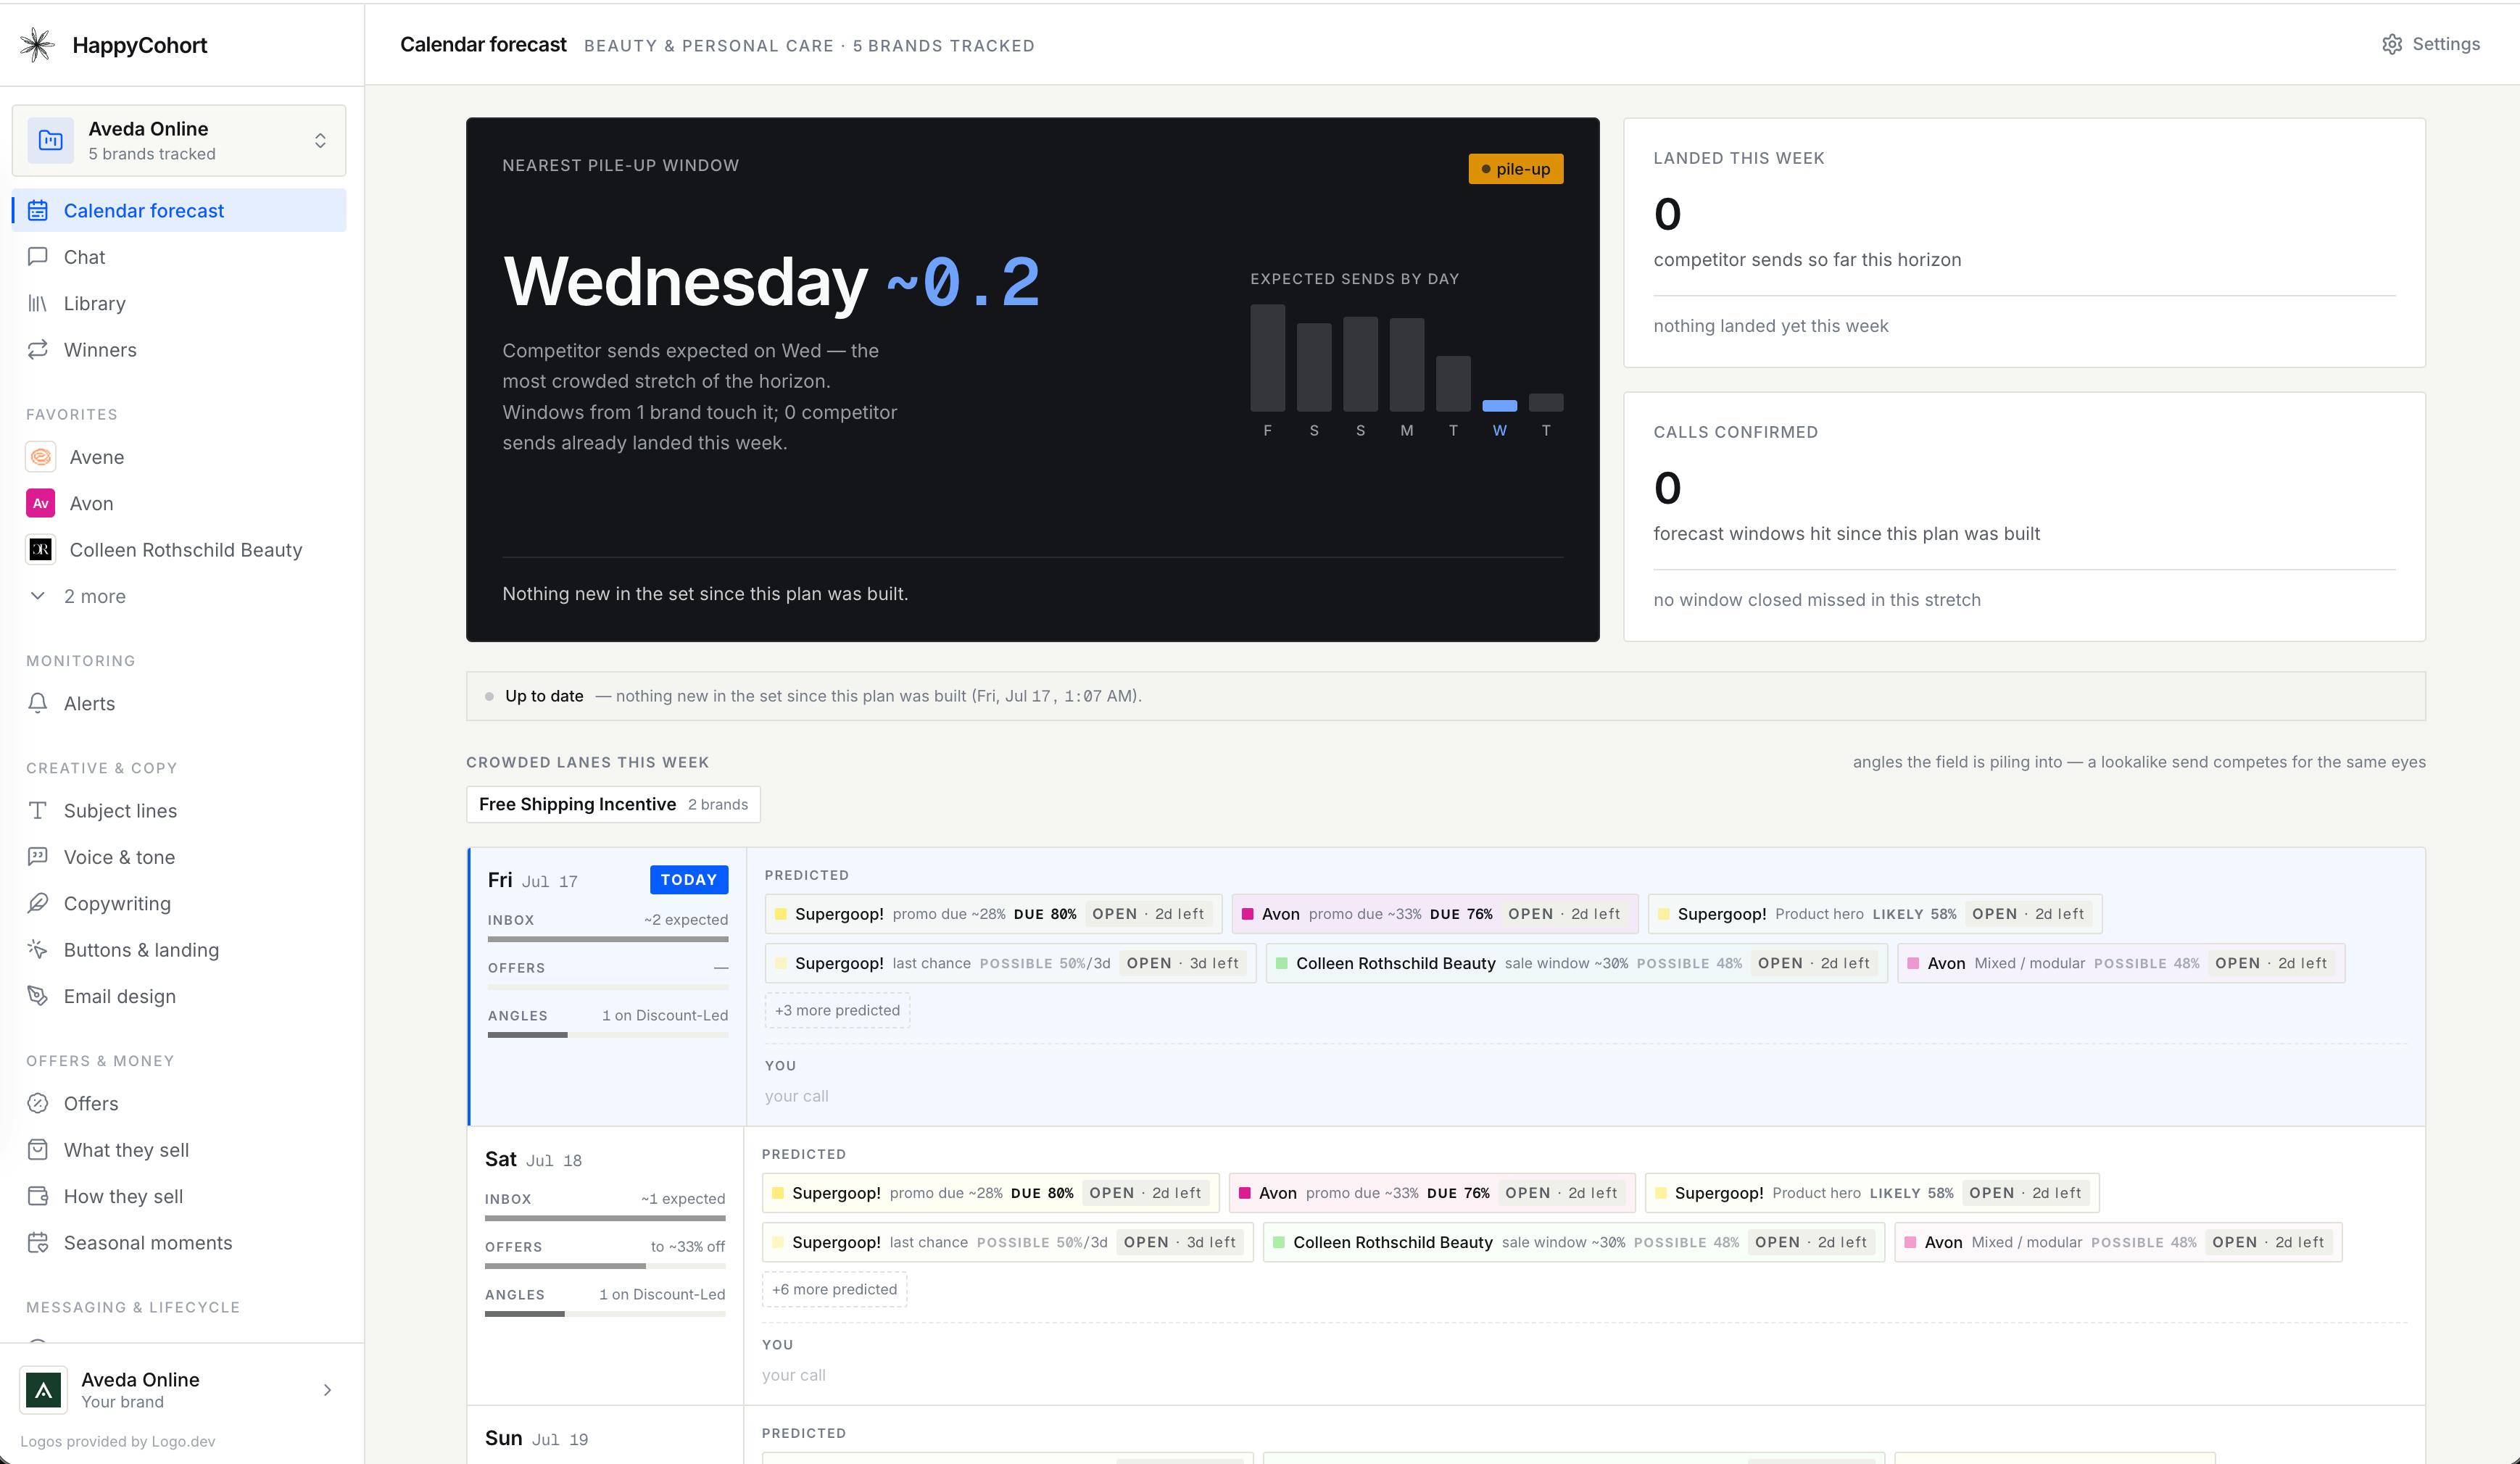Viewport: 2520px width, 1464px height.
Task: Open Seasonal moments in the sidebar
Action: [x=179, y=1243]
